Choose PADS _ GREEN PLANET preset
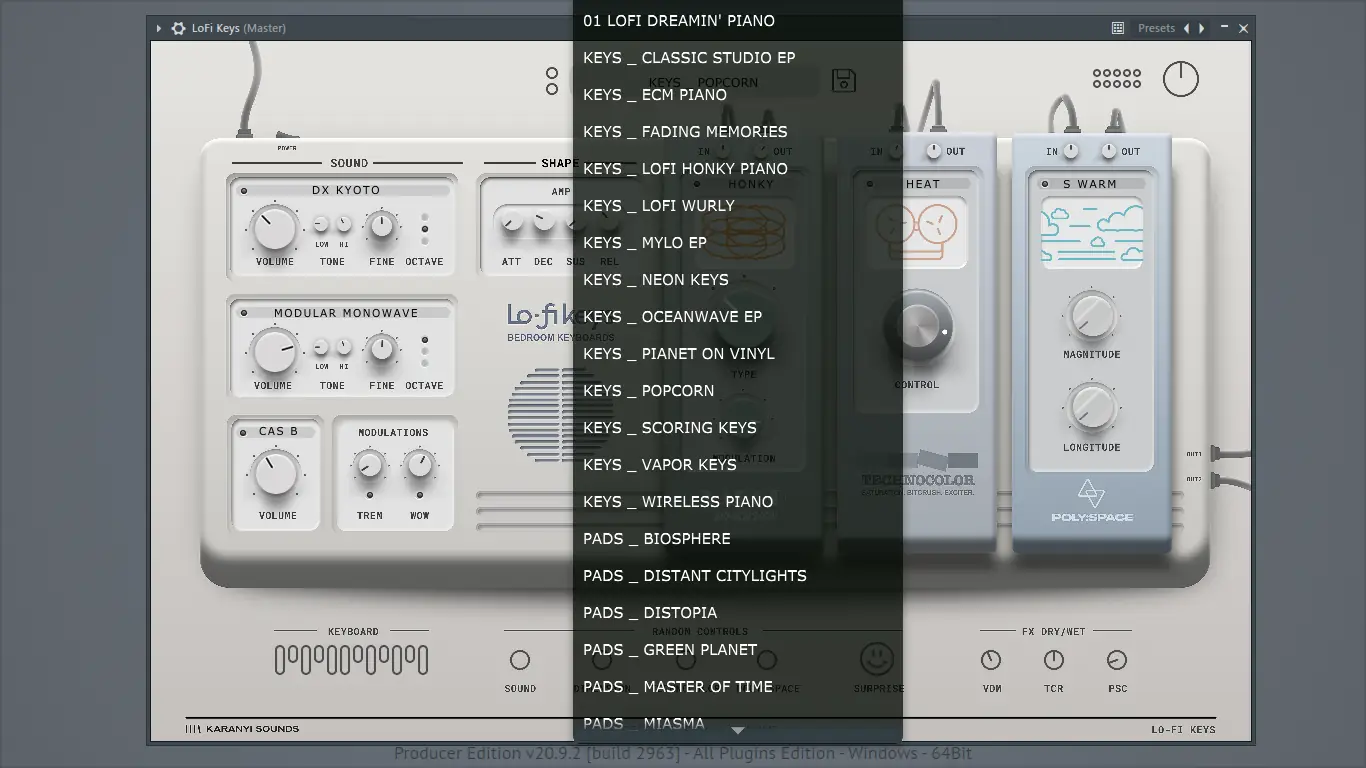Screen dimensions: 1366x768 [x=738, y=649]
